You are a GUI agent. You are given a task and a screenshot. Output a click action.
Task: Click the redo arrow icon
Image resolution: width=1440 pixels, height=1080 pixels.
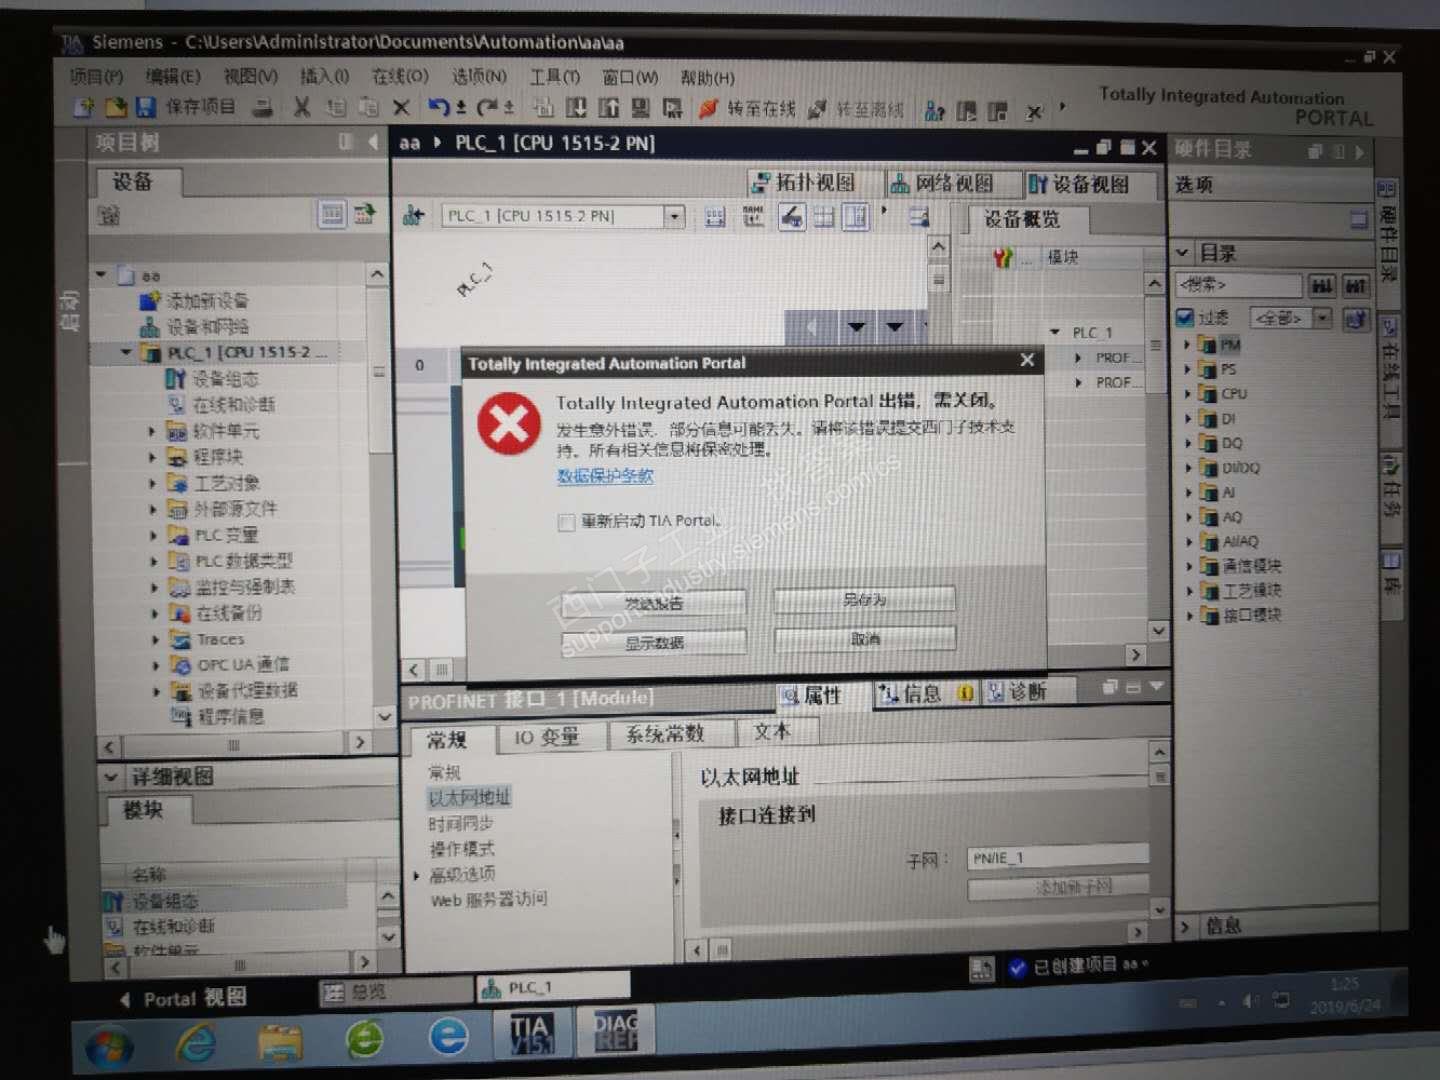[x=487, y=107]
